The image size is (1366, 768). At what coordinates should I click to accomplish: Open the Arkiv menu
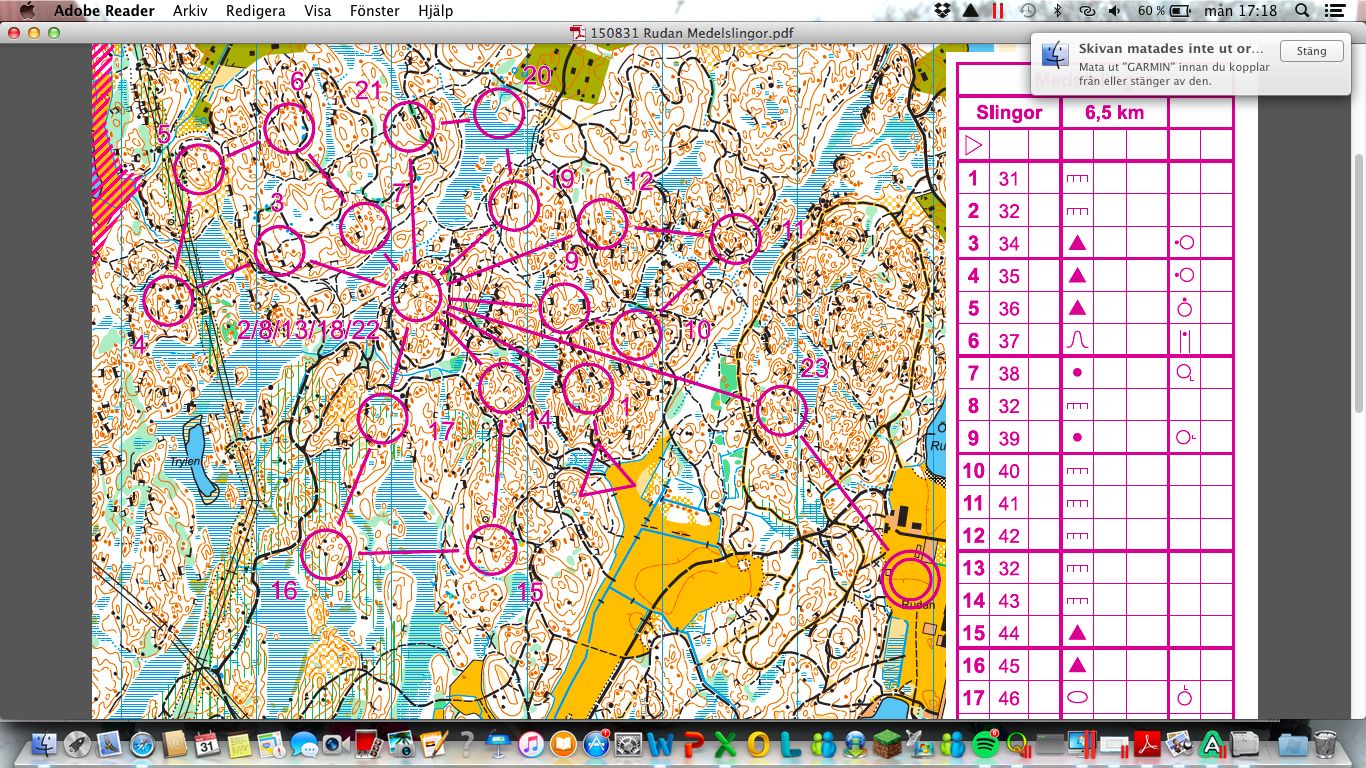190,11
